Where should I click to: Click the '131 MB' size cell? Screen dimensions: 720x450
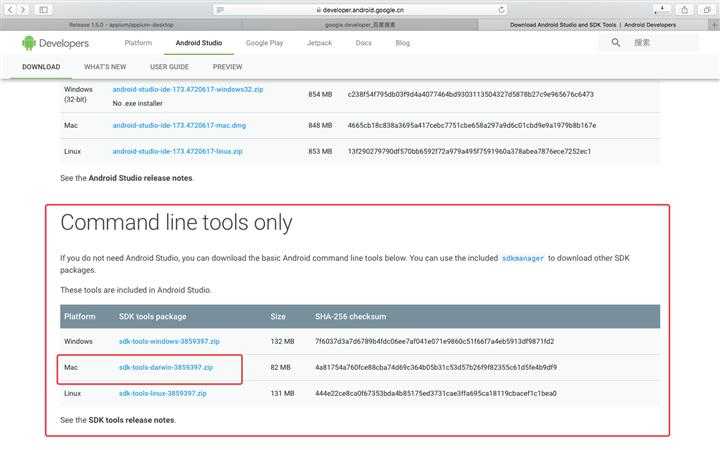[282, 394]
